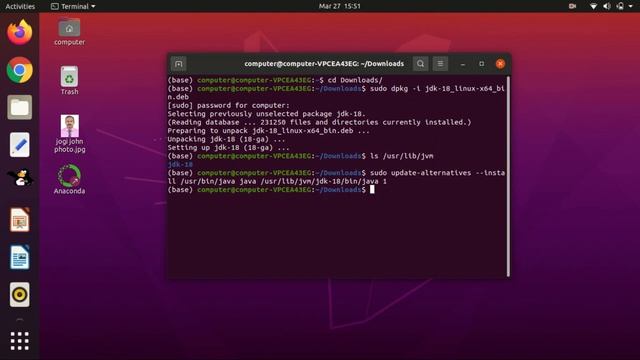
Task: Maximize the Terminal window
Action: click(x=482, y=64)
